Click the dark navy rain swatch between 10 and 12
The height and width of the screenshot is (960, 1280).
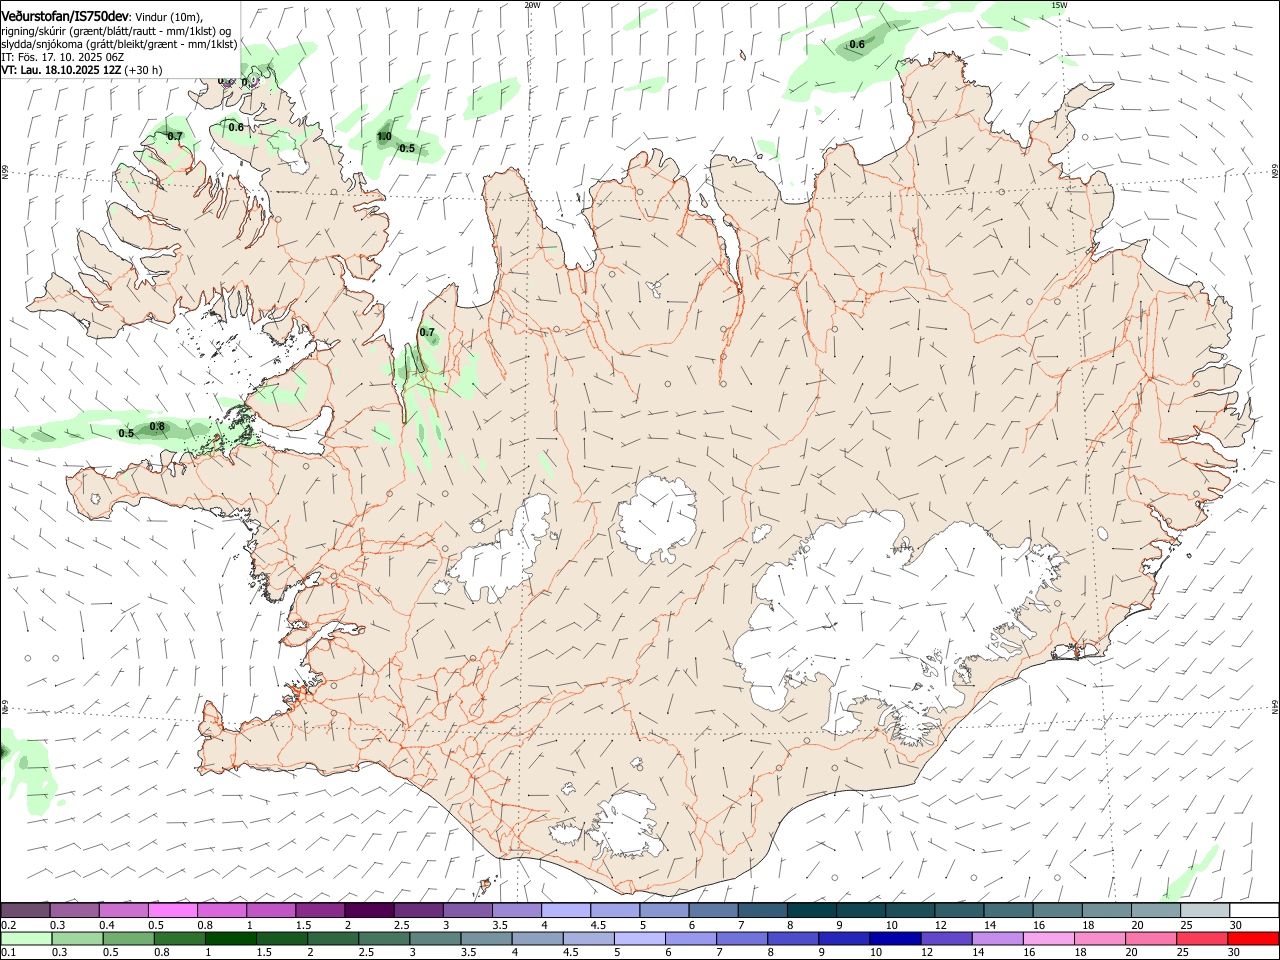[893, 938]
